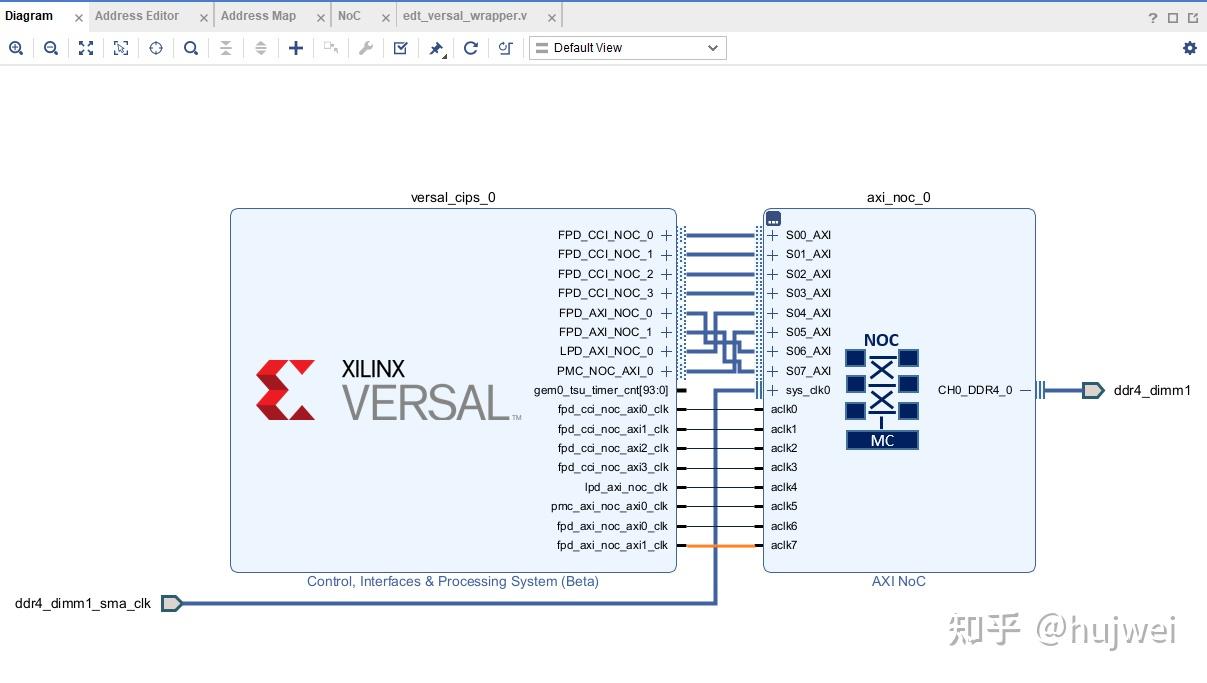Image resolution: width=1207 pixels, height=683 pixels.
Task: Open the Default View dropdown
Action: click(627, 47)
